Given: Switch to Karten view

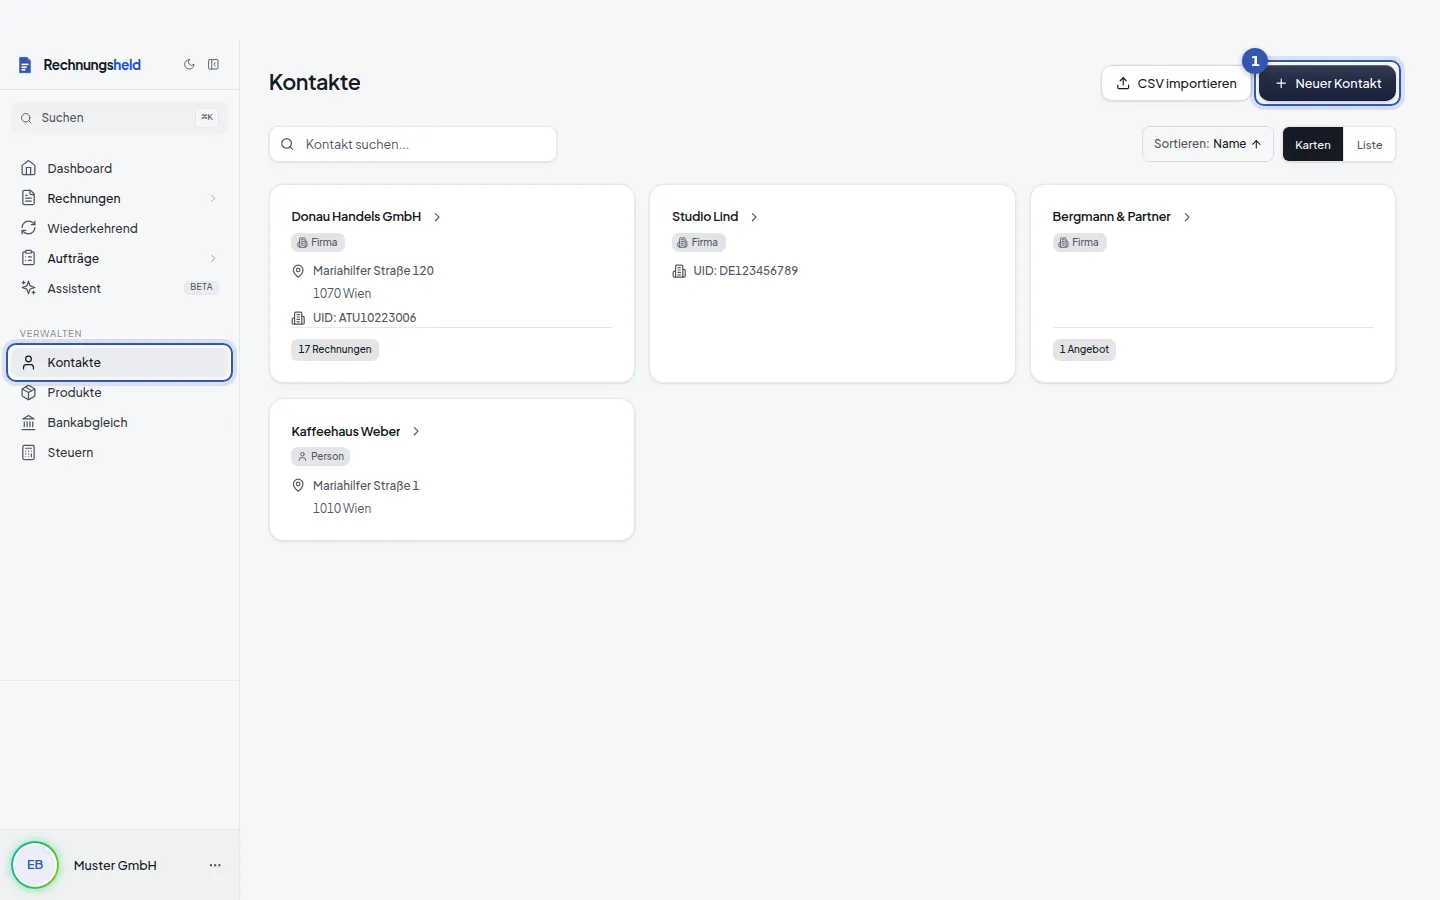Looking at the screenshot, I should [1313, 145].
